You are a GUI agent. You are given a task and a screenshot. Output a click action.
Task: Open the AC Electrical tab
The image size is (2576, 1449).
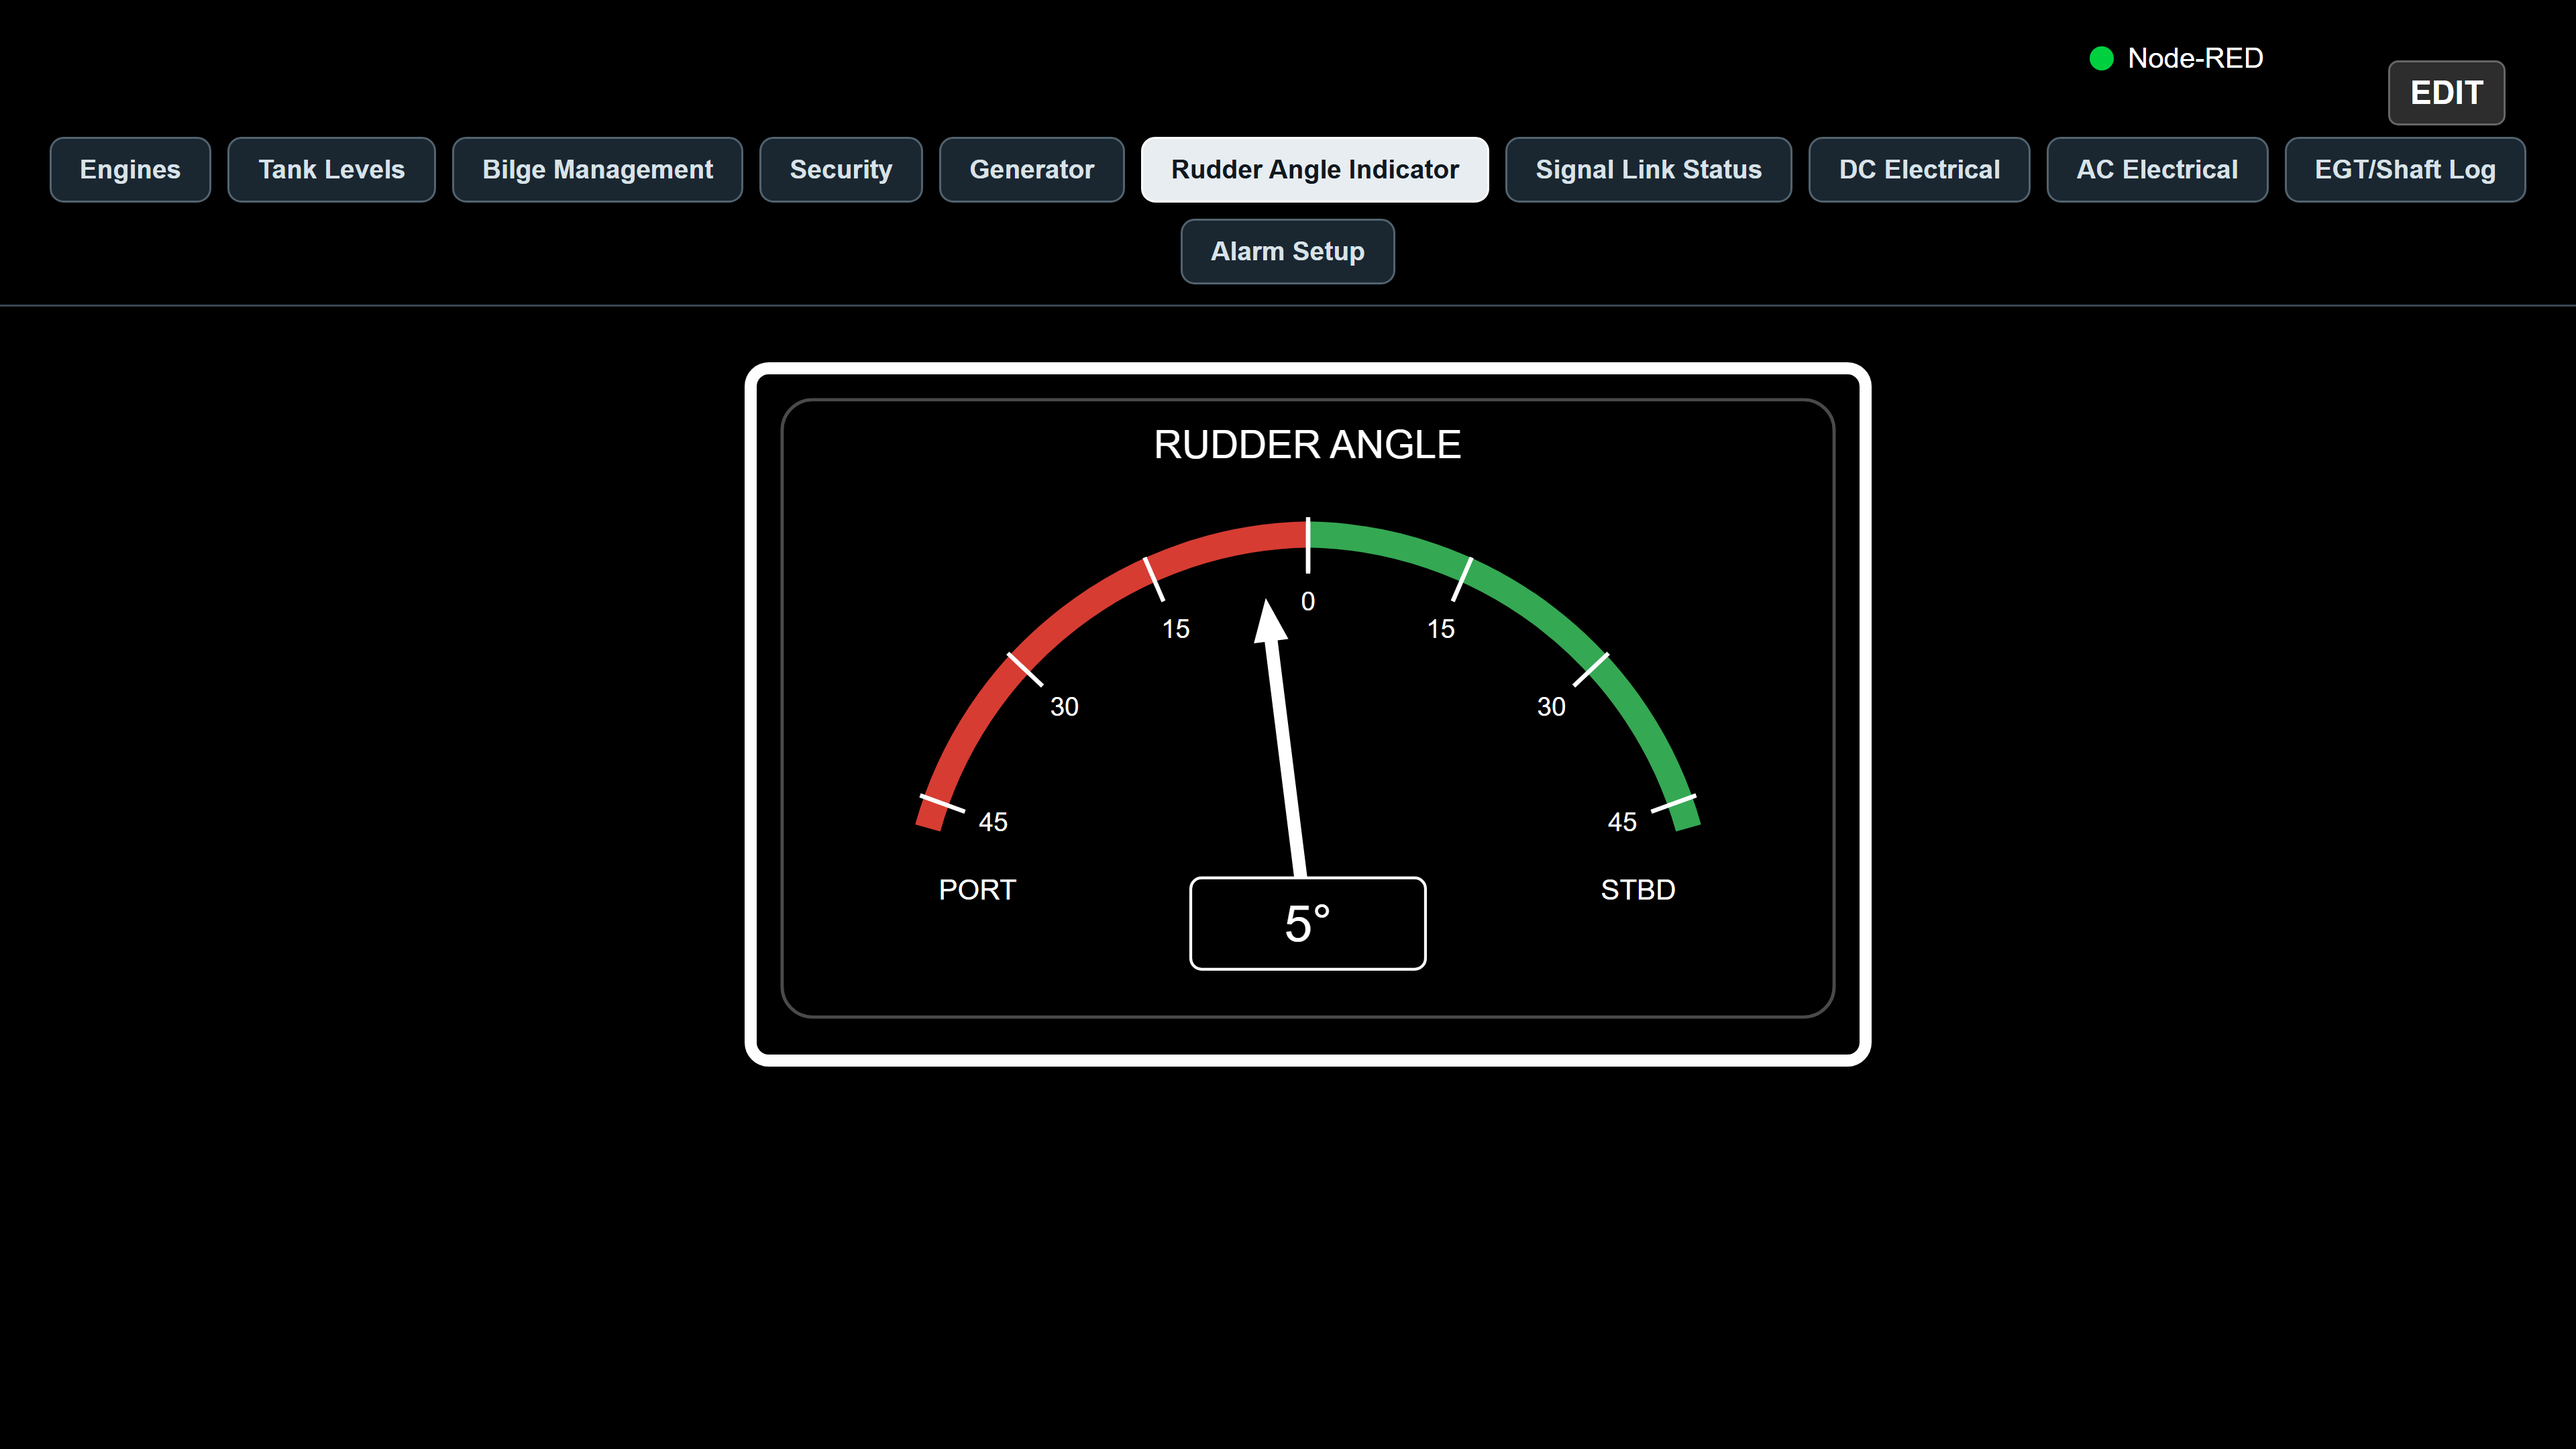[x=2157, y=170]
